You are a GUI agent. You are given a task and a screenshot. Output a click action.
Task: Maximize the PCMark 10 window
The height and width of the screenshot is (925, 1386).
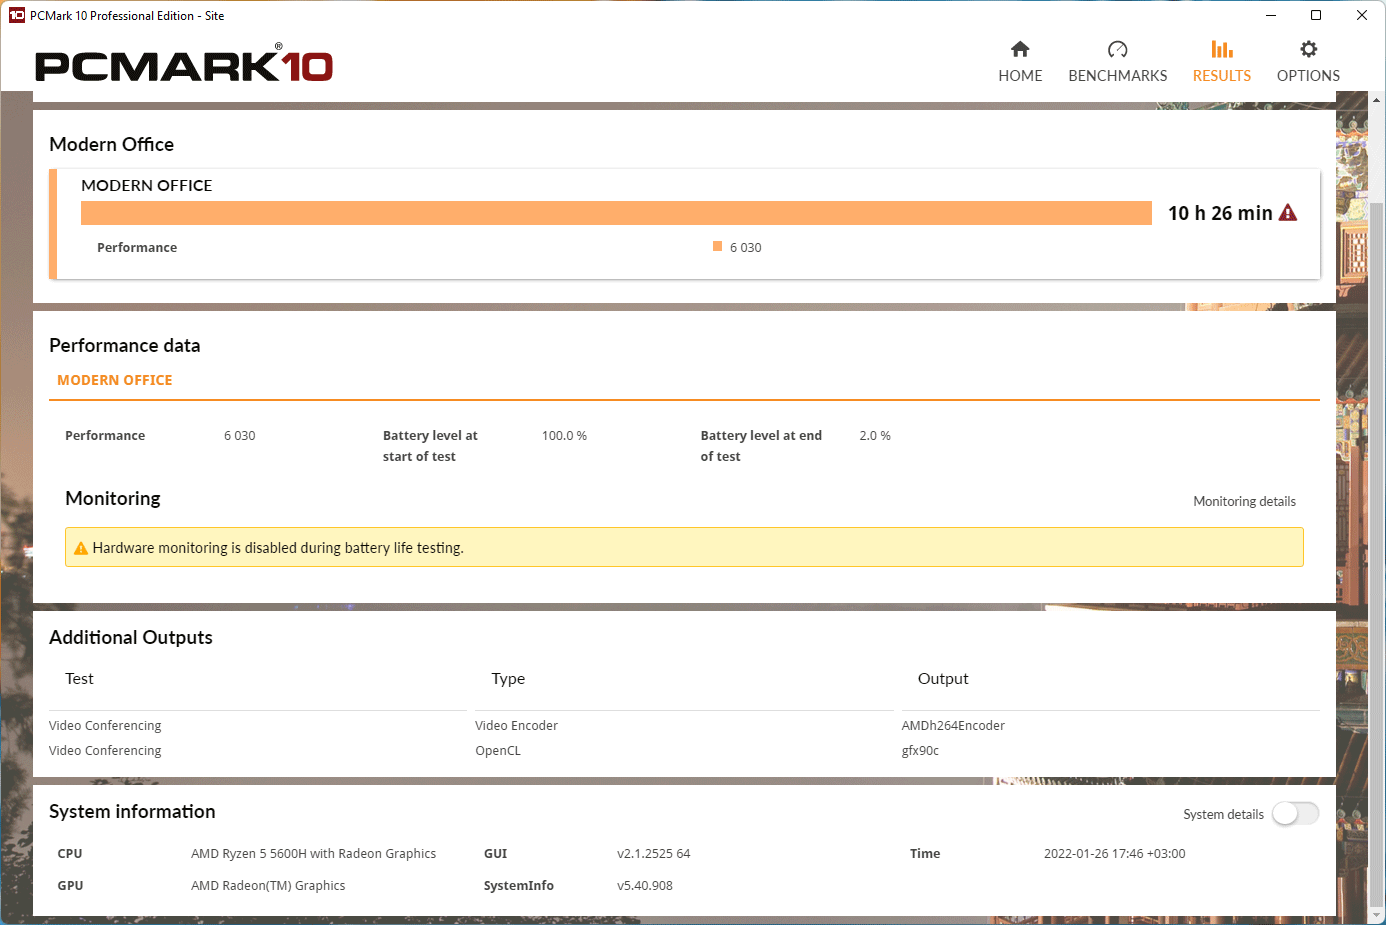1316,15
